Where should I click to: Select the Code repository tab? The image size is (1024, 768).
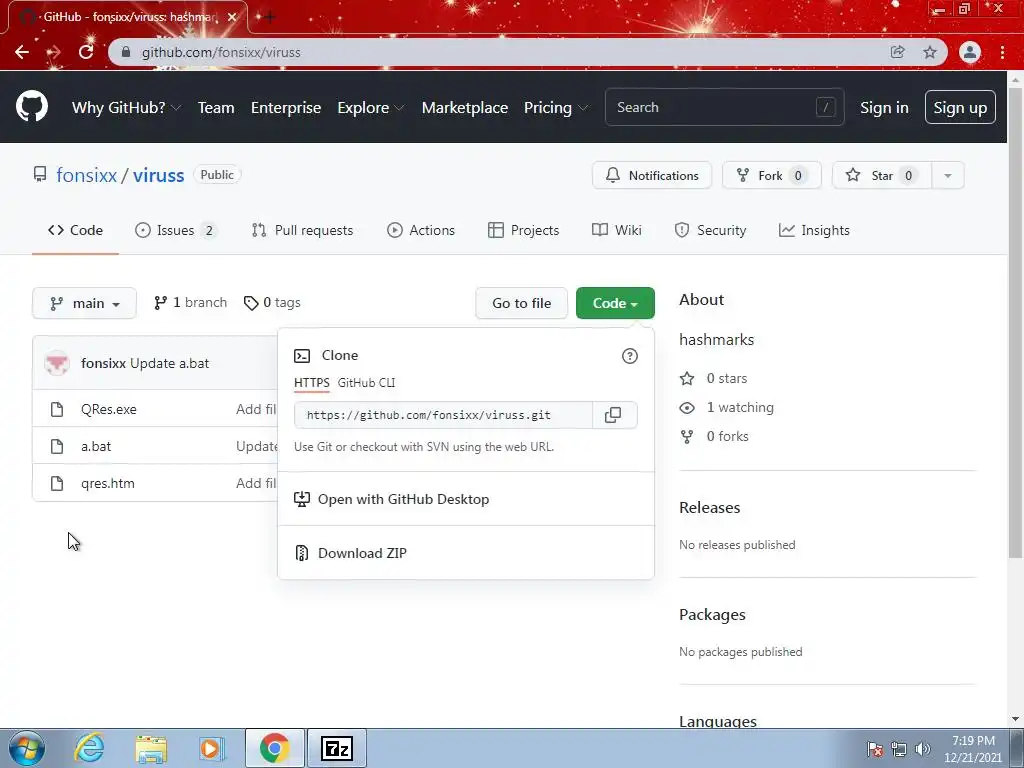(x=75, y=231)
